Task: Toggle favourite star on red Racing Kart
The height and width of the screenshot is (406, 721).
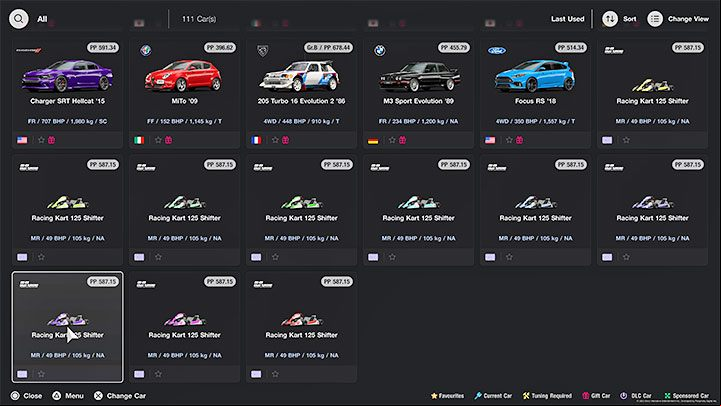Action: pos(275,374)
